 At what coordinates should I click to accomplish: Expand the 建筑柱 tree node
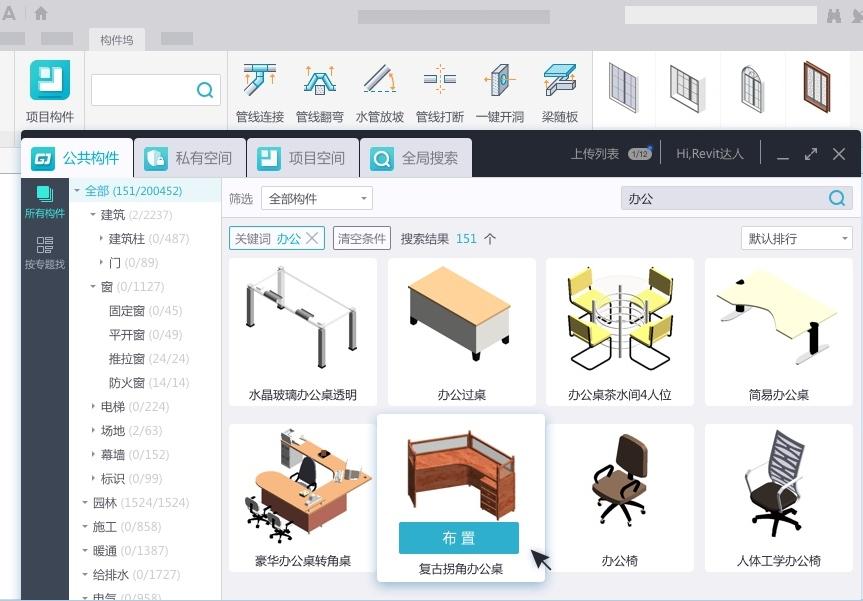[x=101, y=238]
